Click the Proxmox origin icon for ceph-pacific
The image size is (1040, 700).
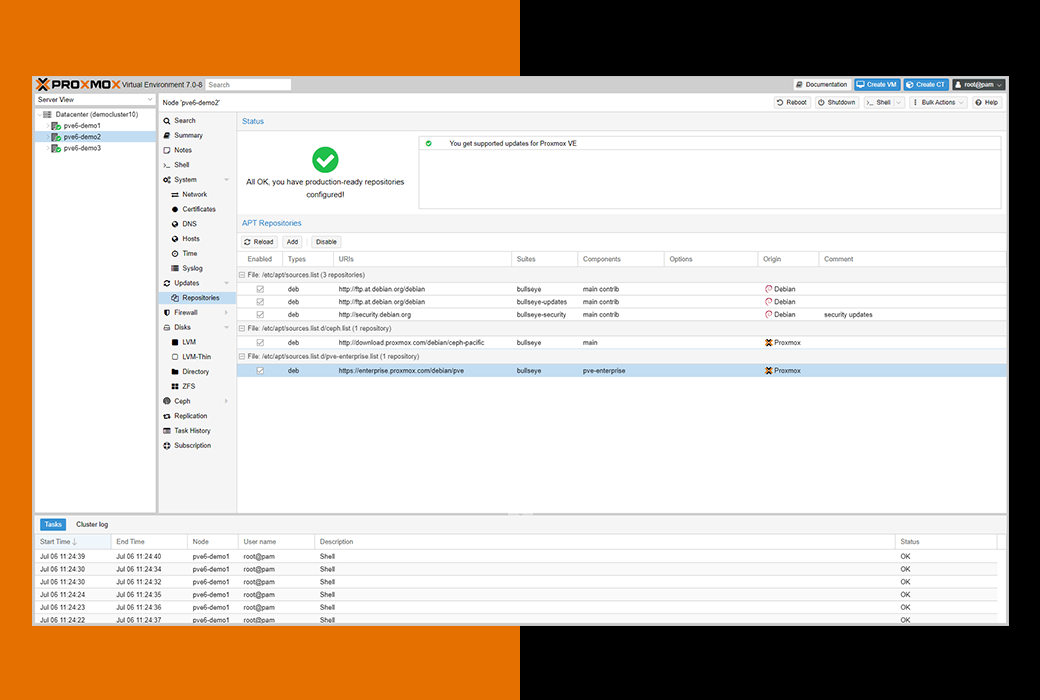coord(768,342)
